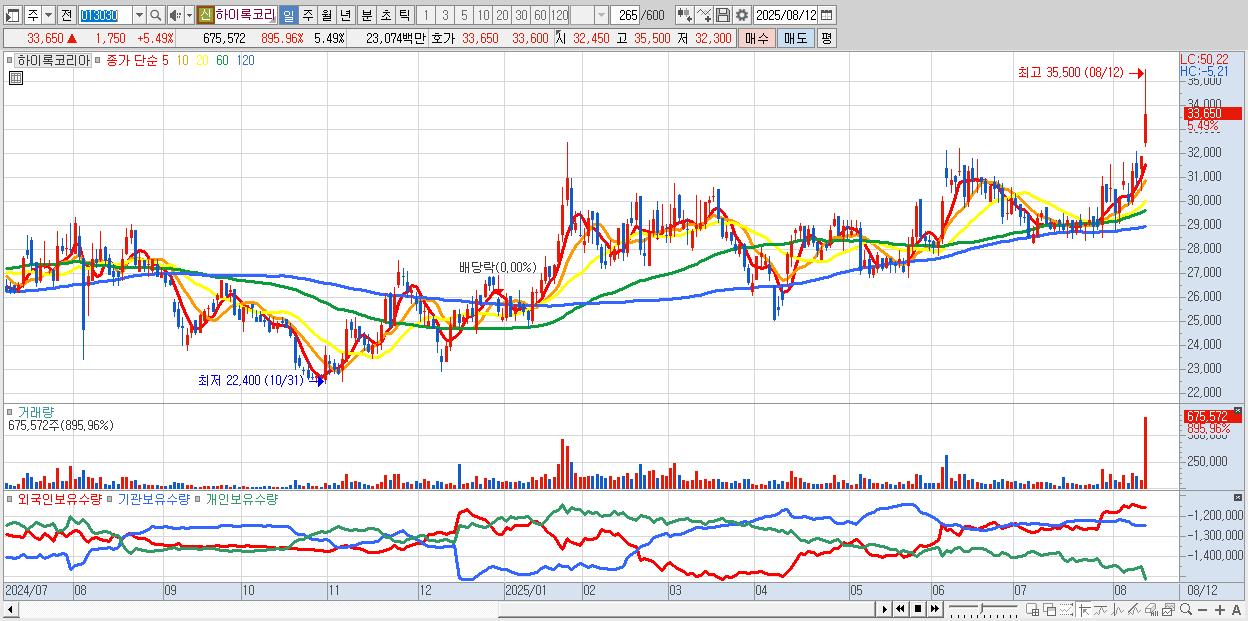This screenshot has height=621, width=1248.
Task: Select second period 초 button
Action: point(385,15)
